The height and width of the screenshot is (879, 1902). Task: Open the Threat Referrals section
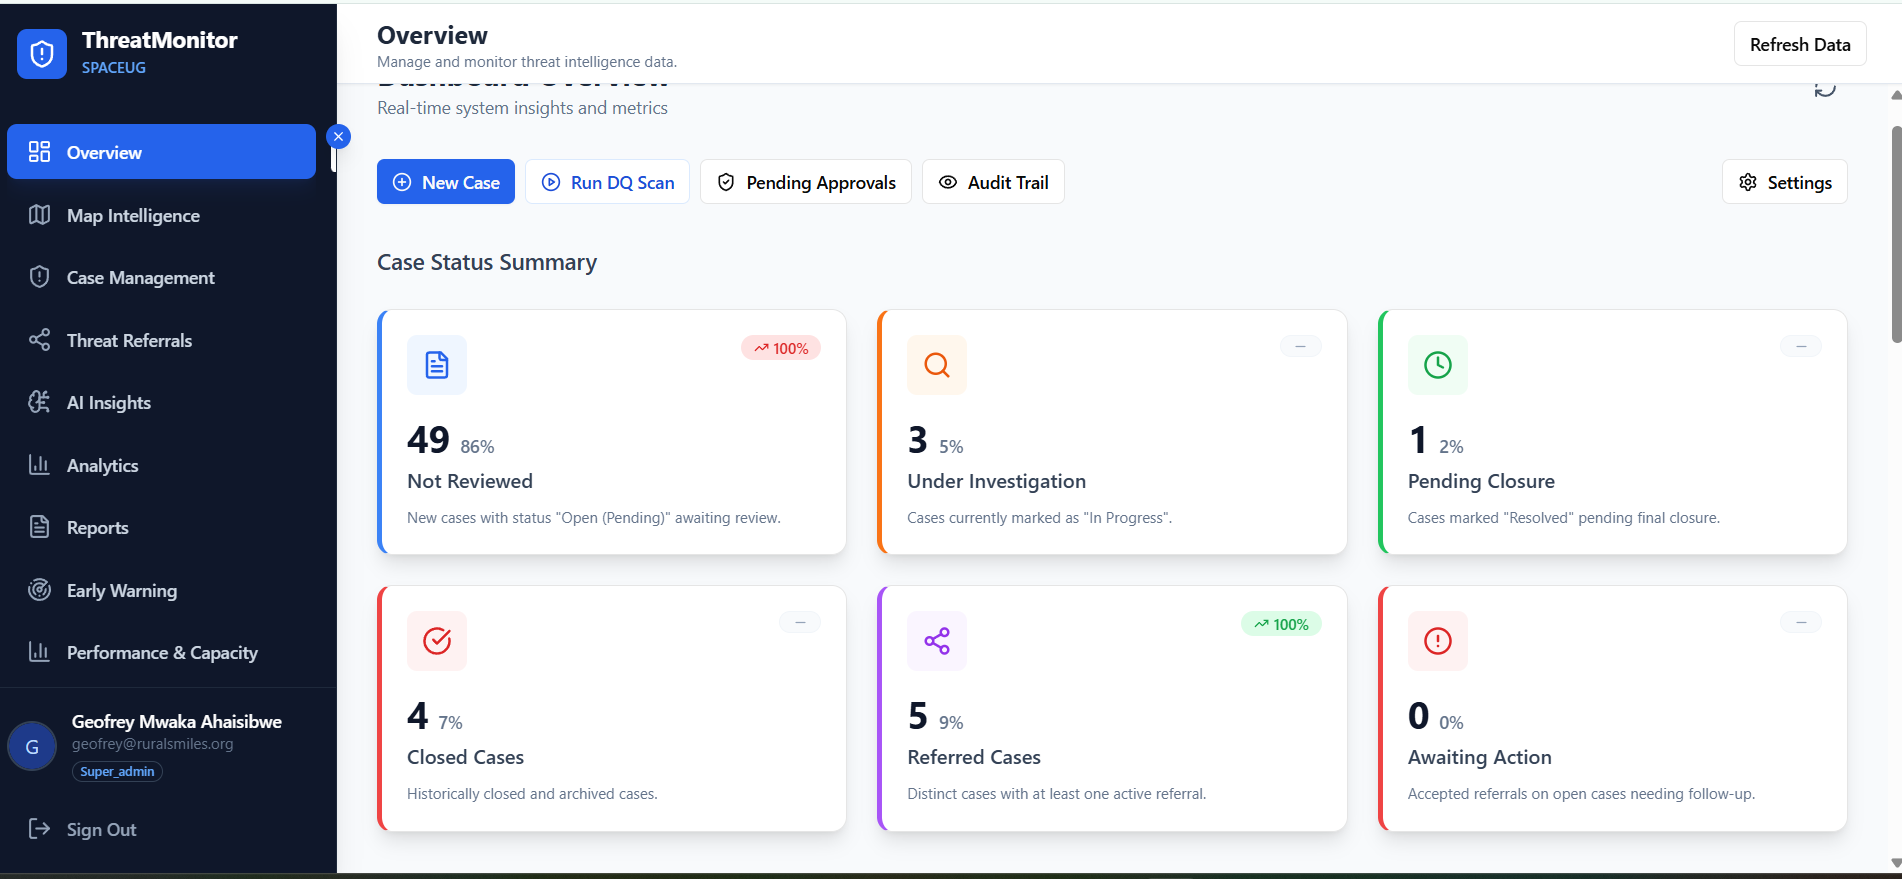click(129, 341)
